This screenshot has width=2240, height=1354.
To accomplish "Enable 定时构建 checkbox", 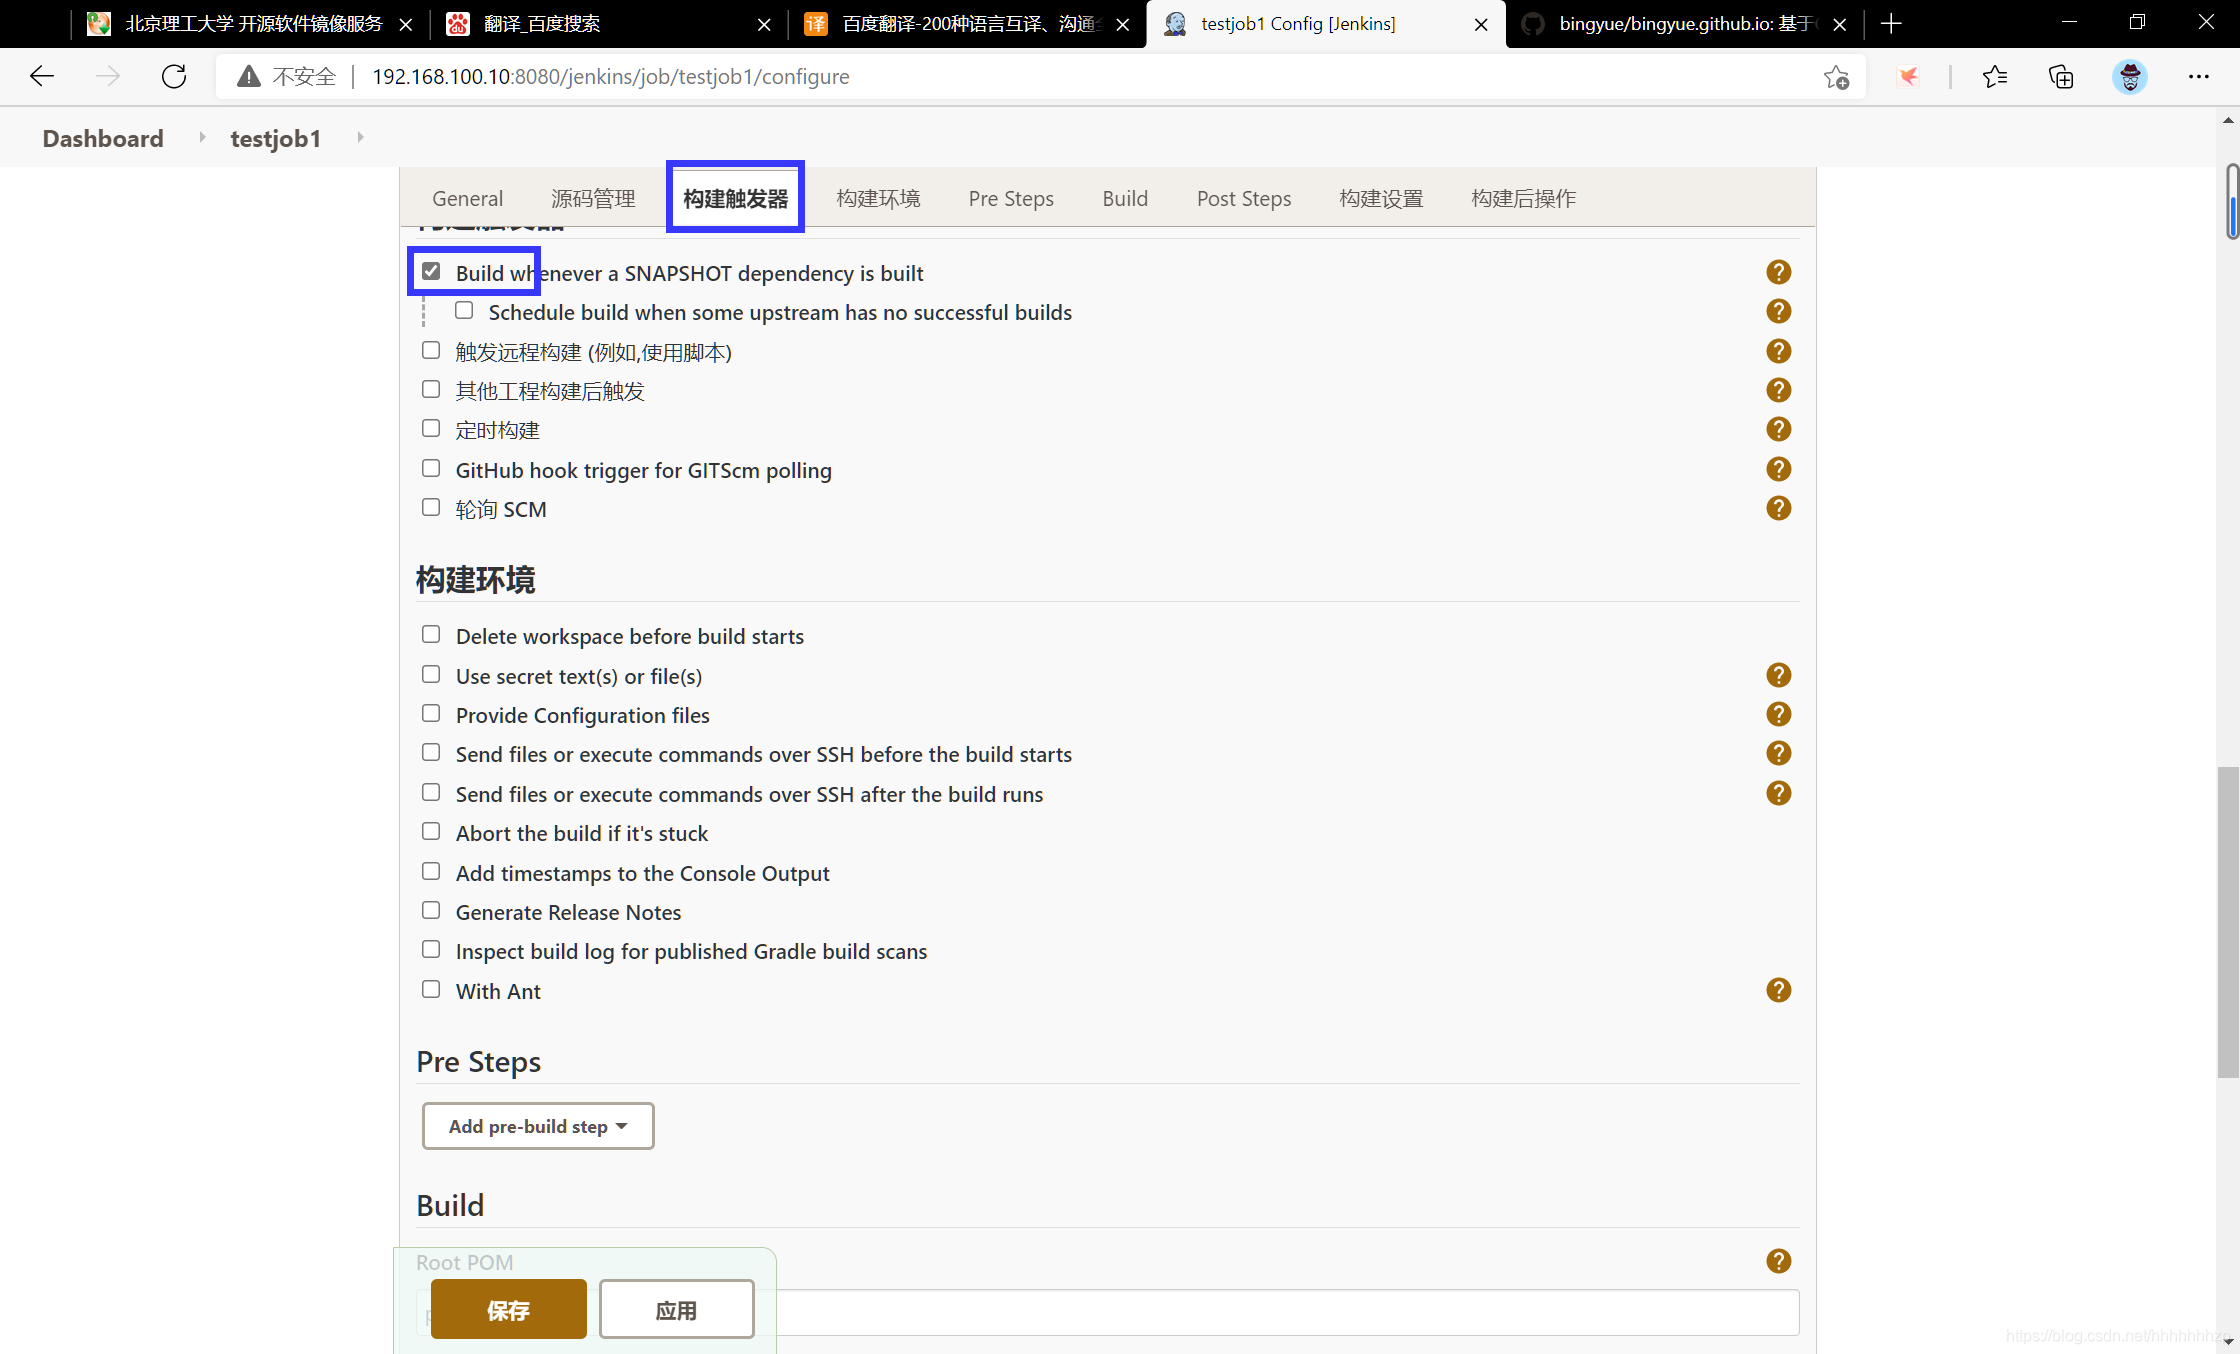I will (431, 428).
